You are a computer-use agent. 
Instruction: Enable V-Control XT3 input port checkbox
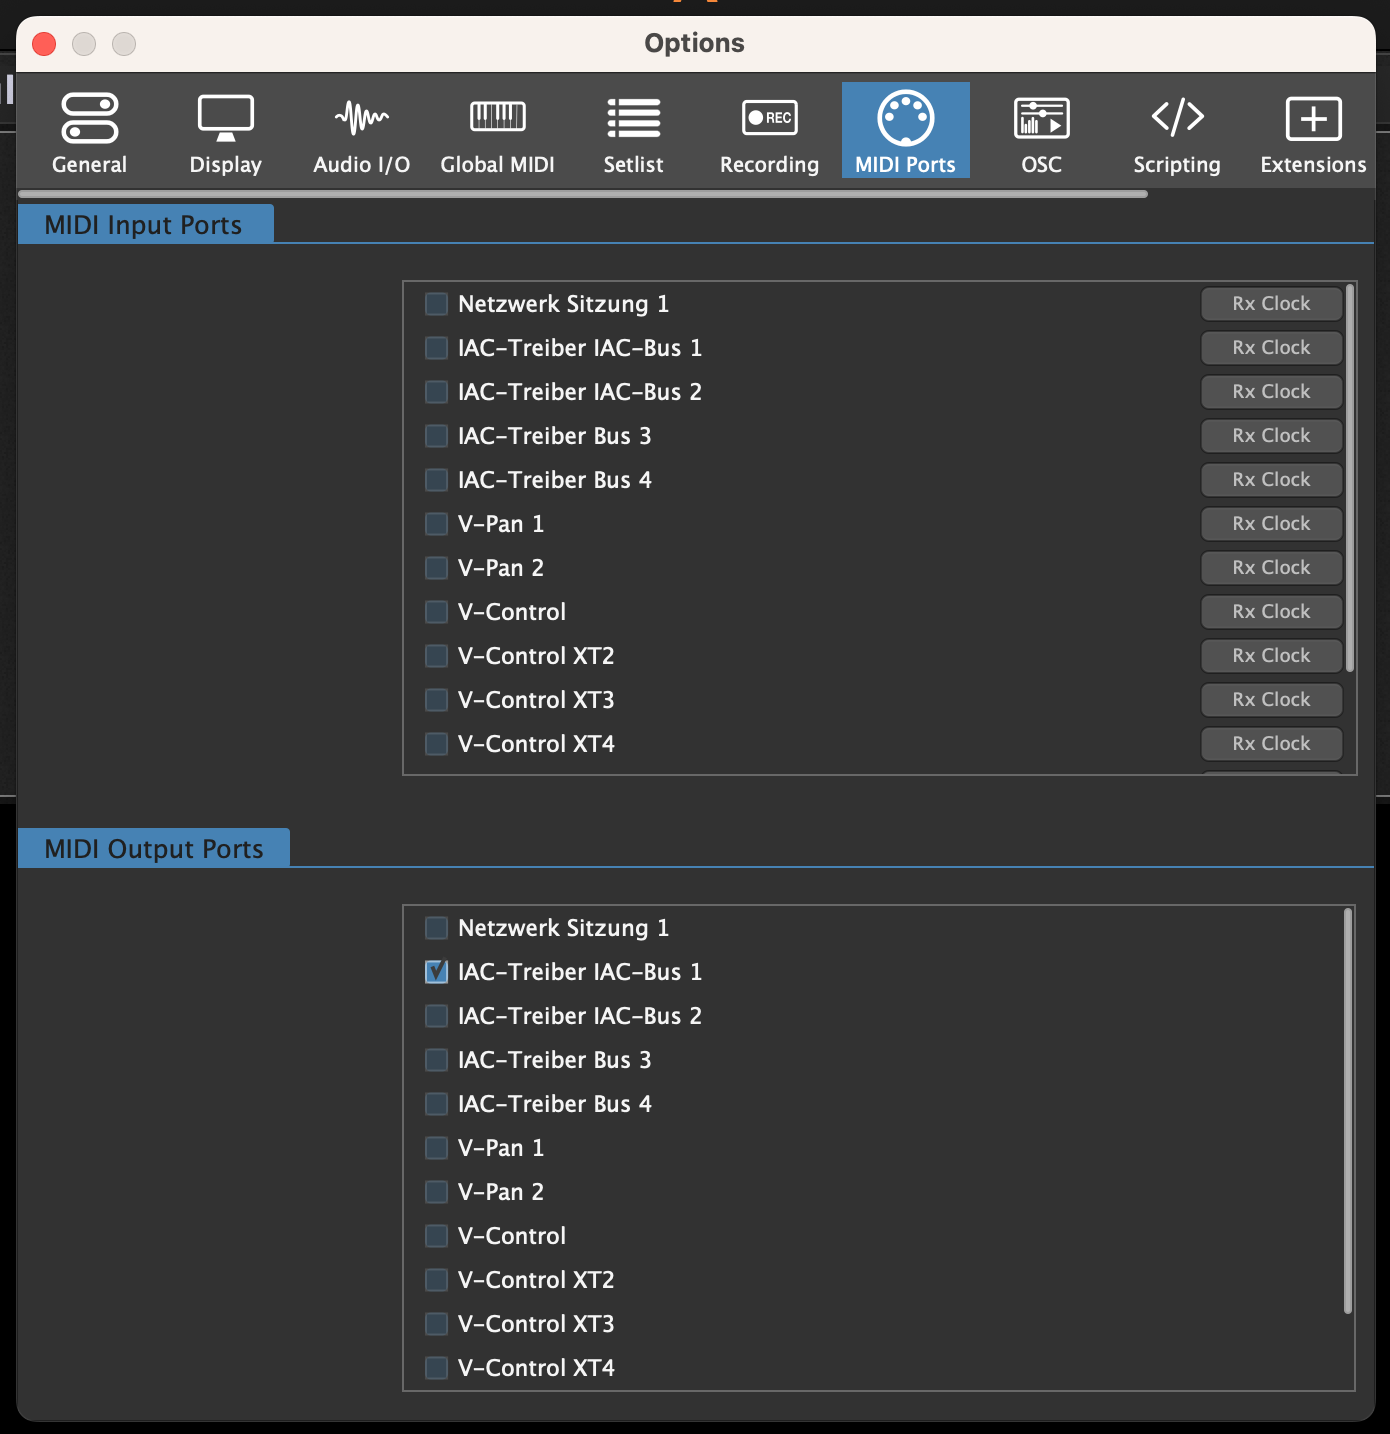click(x=436, y=700)
